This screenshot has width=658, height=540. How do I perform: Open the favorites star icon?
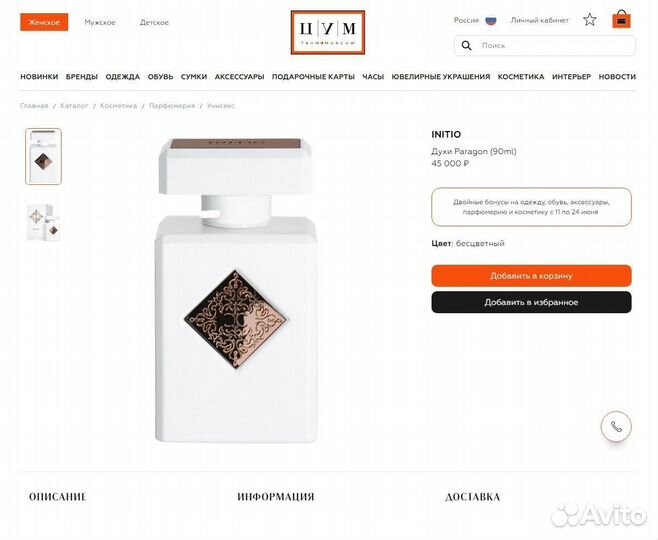(x=590, y=19)
